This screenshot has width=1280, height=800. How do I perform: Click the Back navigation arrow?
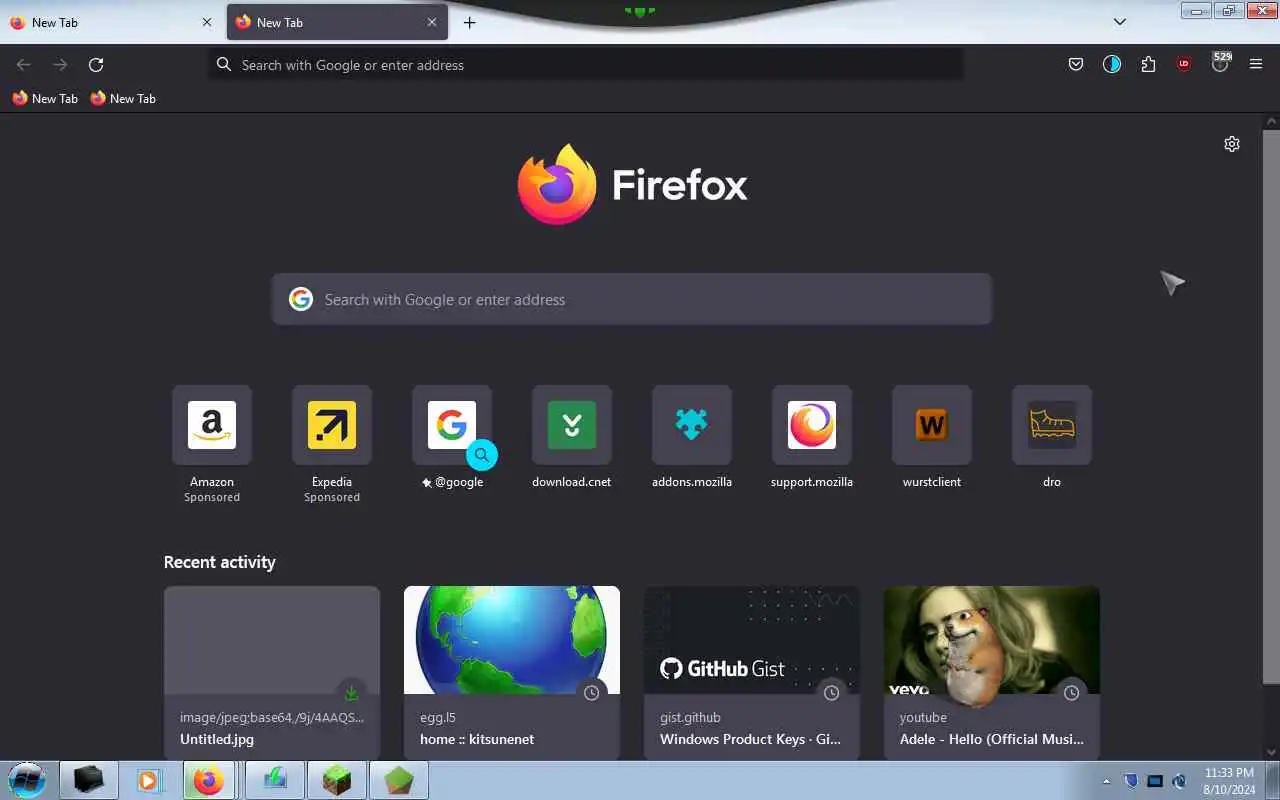click(x=24, y=64)
